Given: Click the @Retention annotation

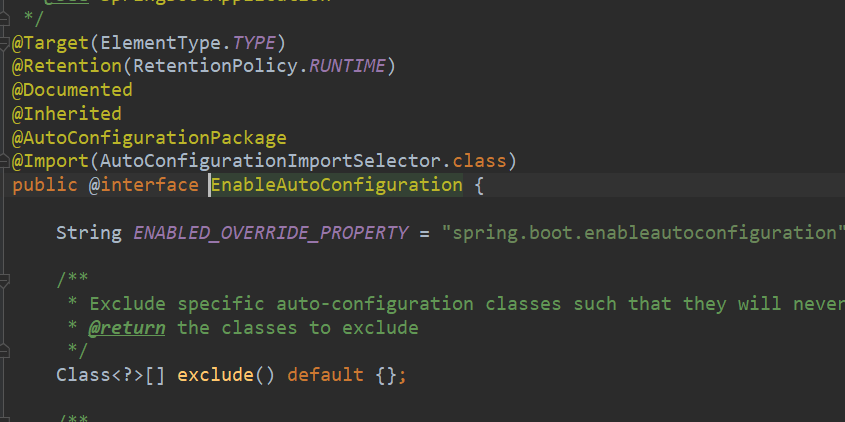Looking at the screenshot, I should (67, 66).
